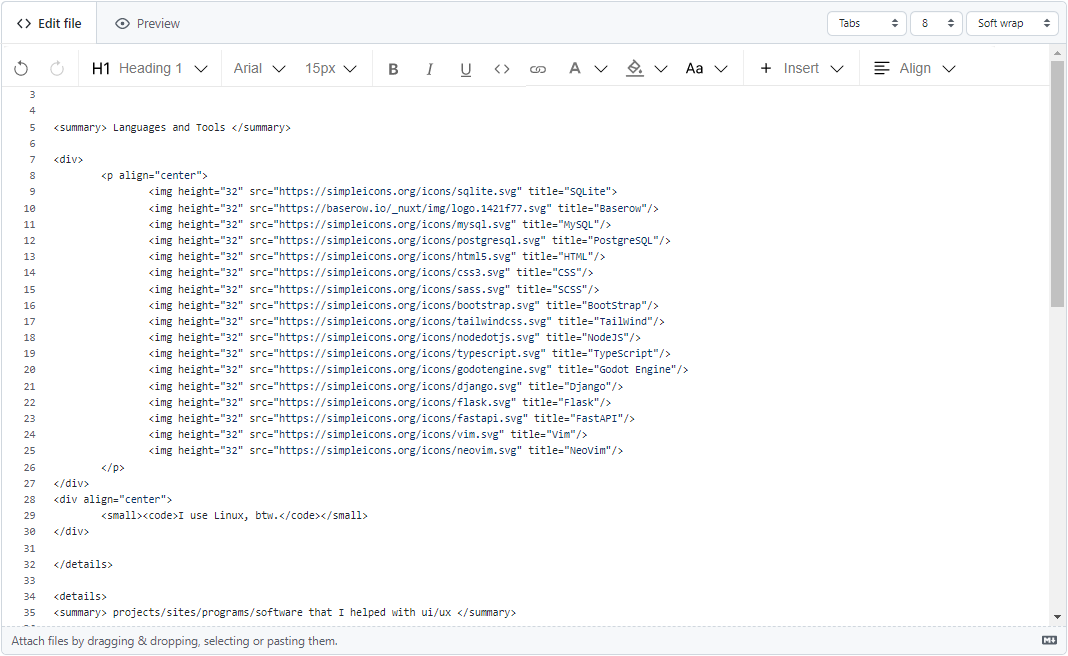Click the closing details tag line
Screen dimensions: 1068x656
(83, 565)
